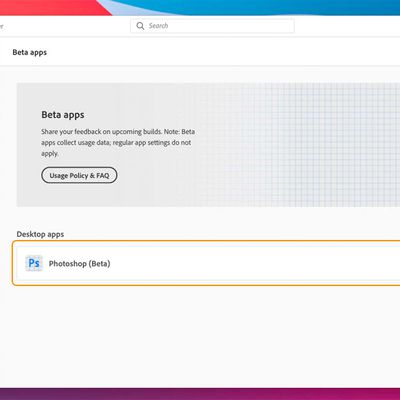Open the Usage Policy & FAQ button
Screen dimensions: 400x400
tap(79, 175)
